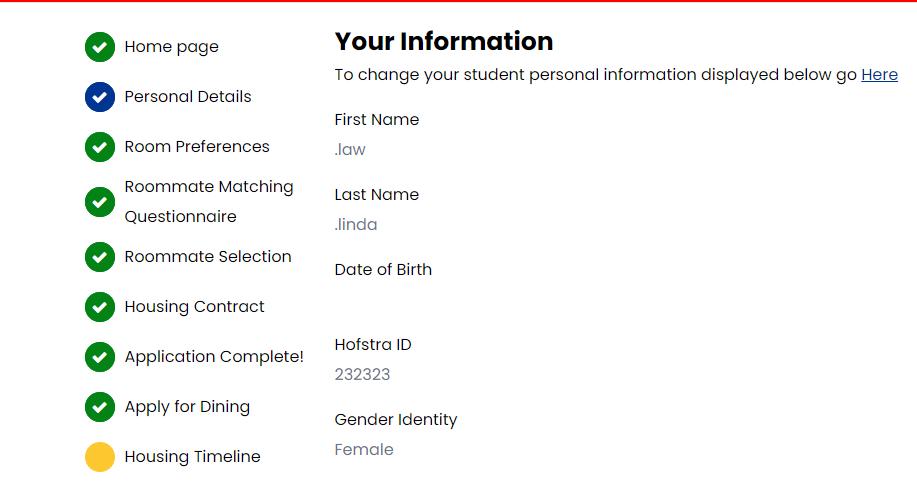Click the checkmark icon next to Apply for Dining
Image resolution: width=917 pixels, height=490 pixels.
[99, 407]
